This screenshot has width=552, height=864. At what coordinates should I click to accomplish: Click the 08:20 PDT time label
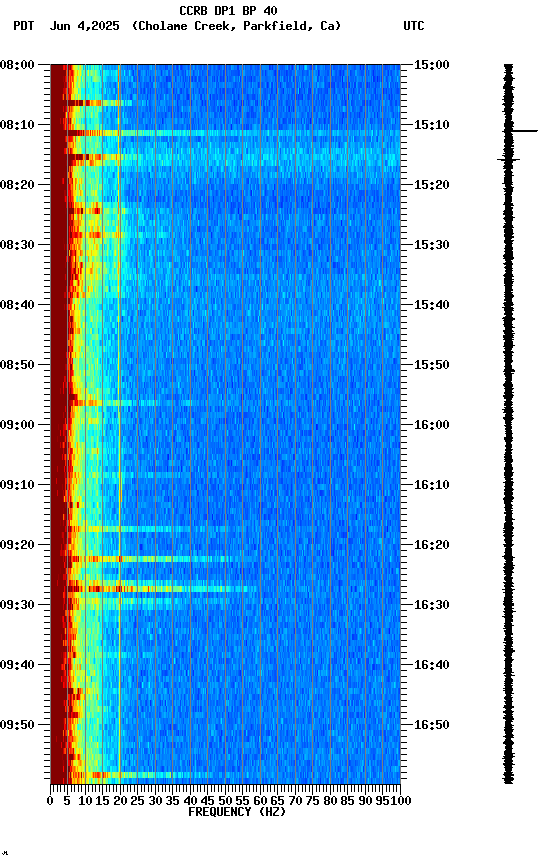17,185
